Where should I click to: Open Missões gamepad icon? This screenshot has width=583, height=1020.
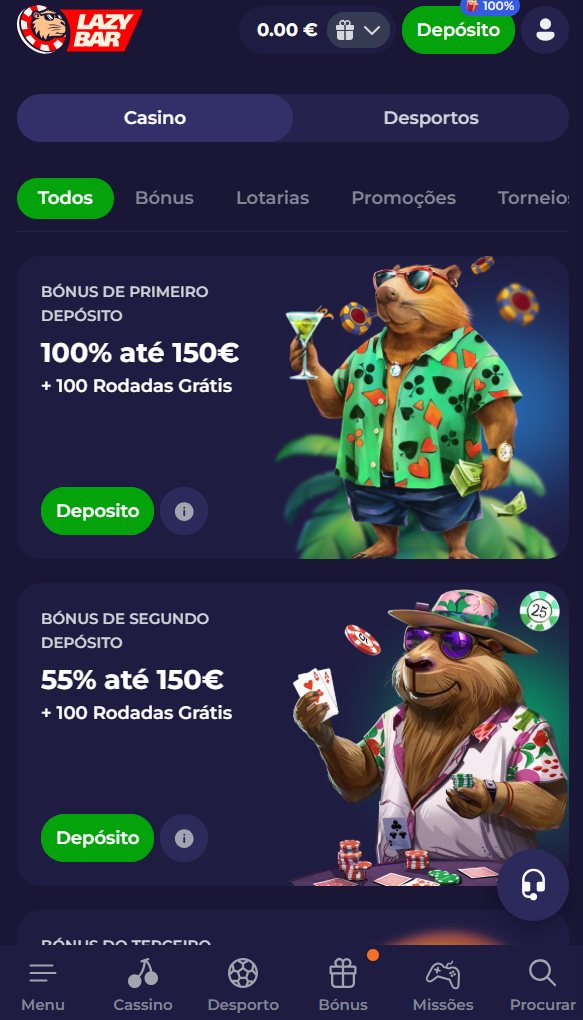(x=443, y=974)
